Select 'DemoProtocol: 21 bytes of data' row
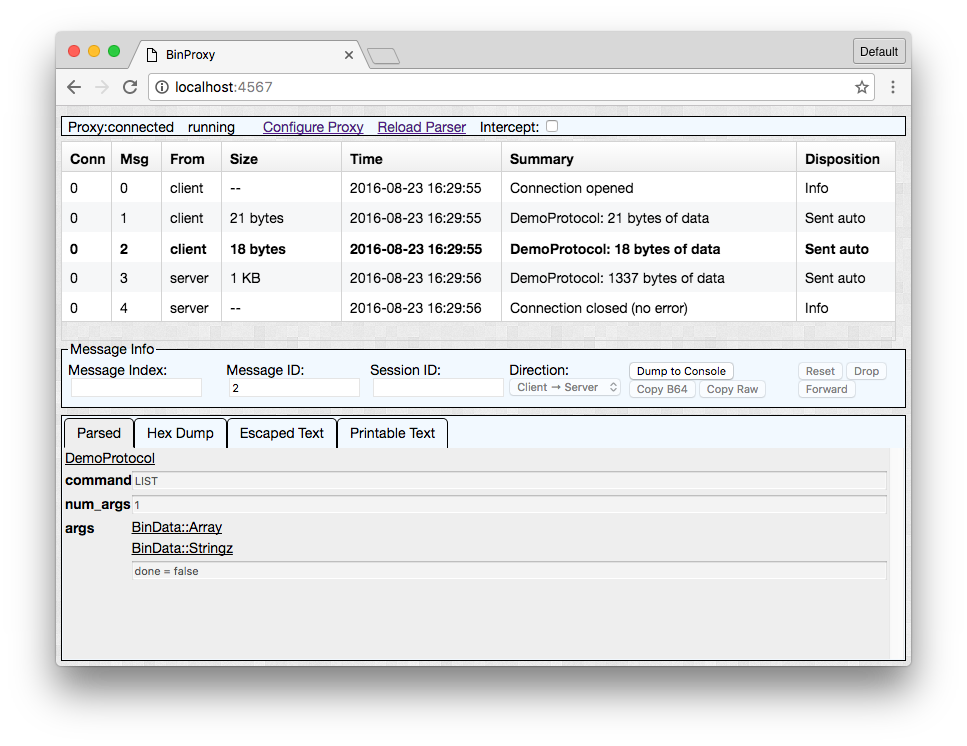 click(478, 218)
